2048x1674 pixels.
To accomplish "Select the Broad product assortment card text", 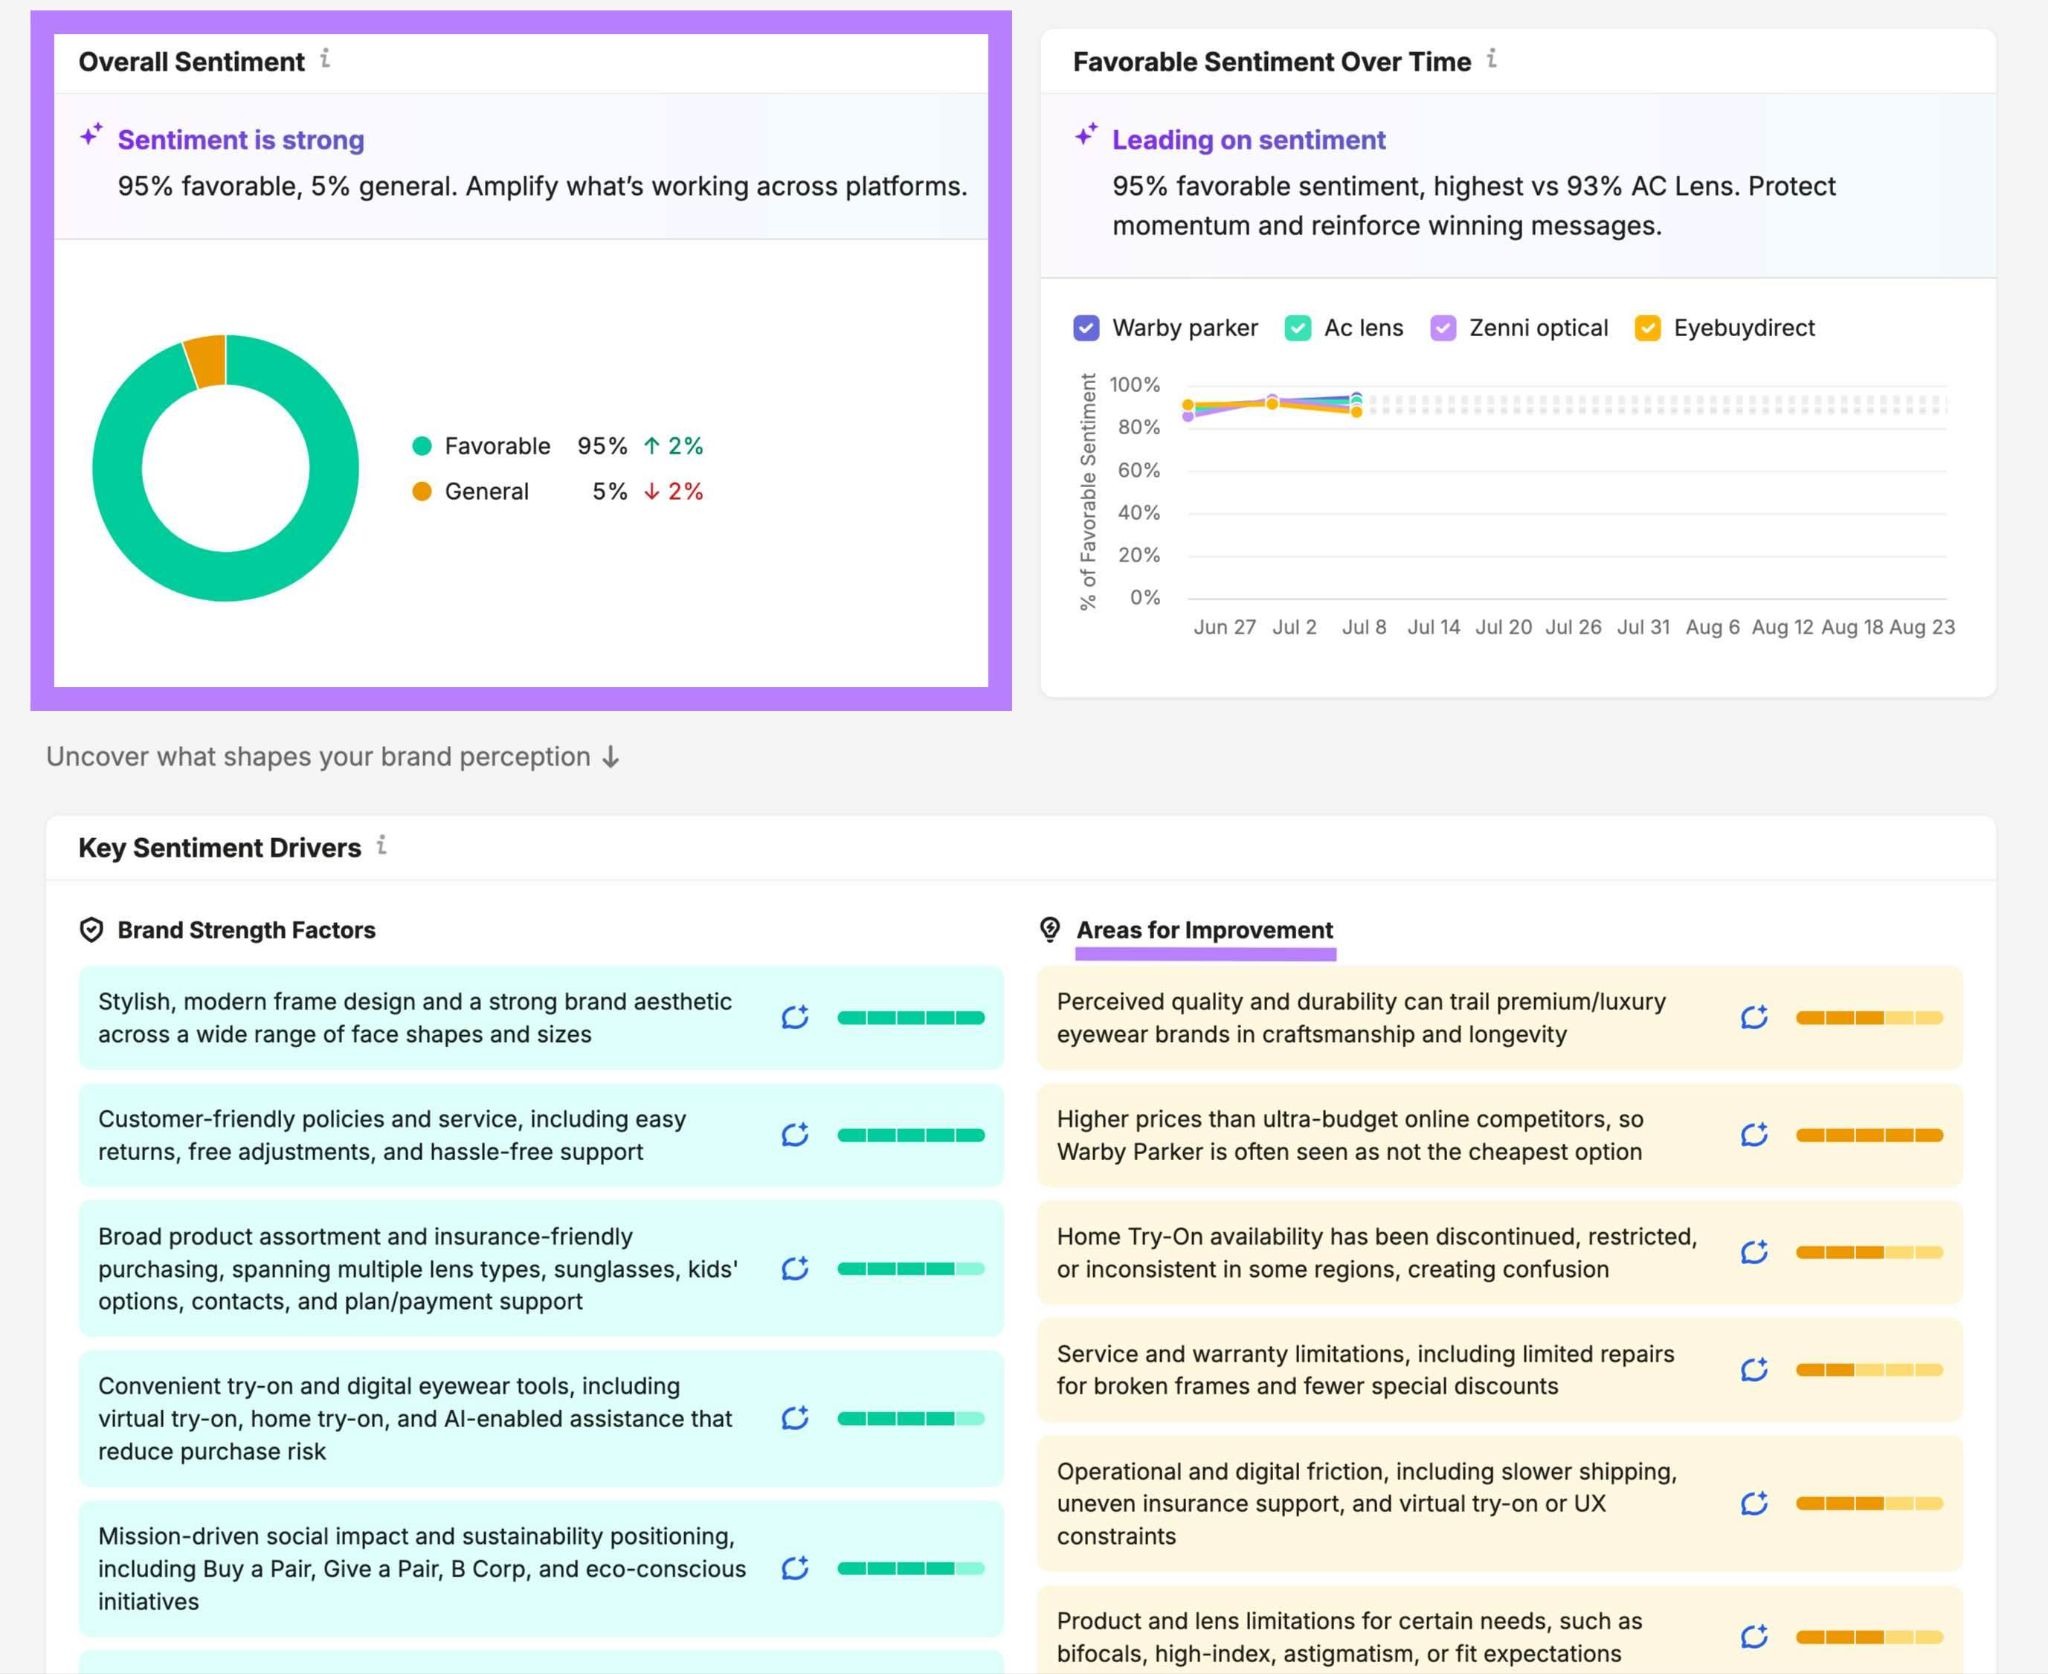I will pyautogui.click(x=418, y=1269).
